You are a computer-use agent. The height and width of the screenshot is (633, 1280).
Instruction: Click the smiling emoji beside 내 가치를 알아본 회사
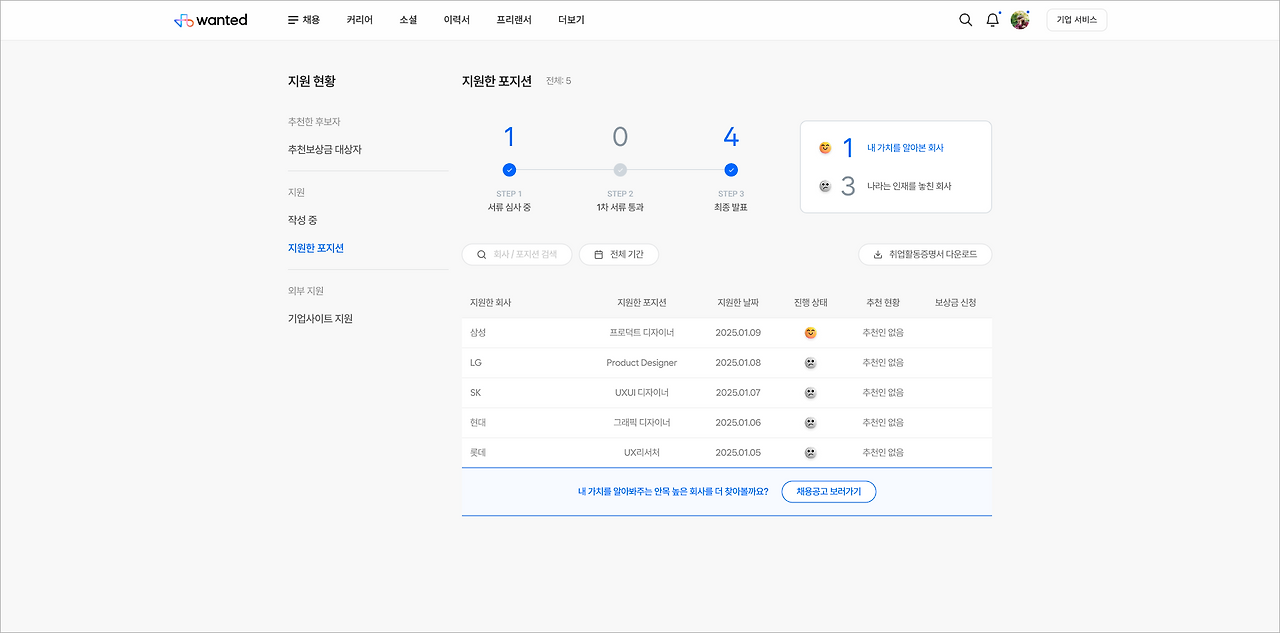coord(825,148)
